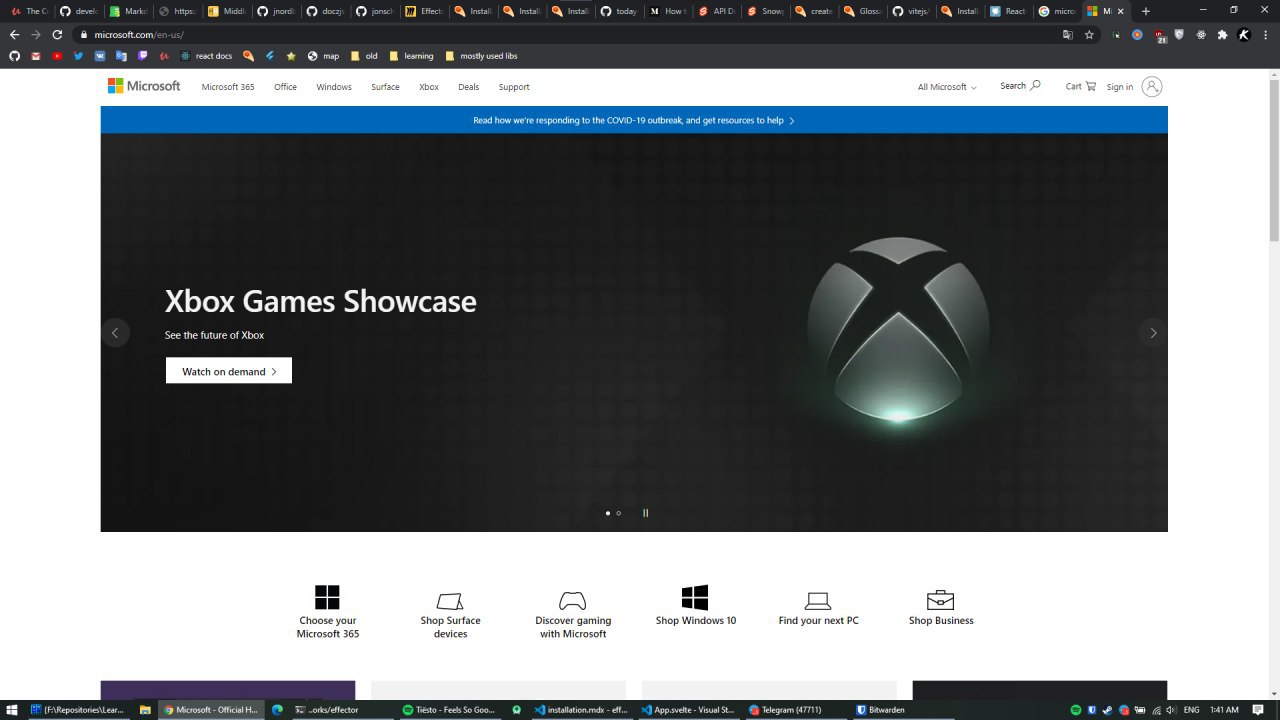
Task: Open the Chrome three-dot menu
Action: (1266, 34)
